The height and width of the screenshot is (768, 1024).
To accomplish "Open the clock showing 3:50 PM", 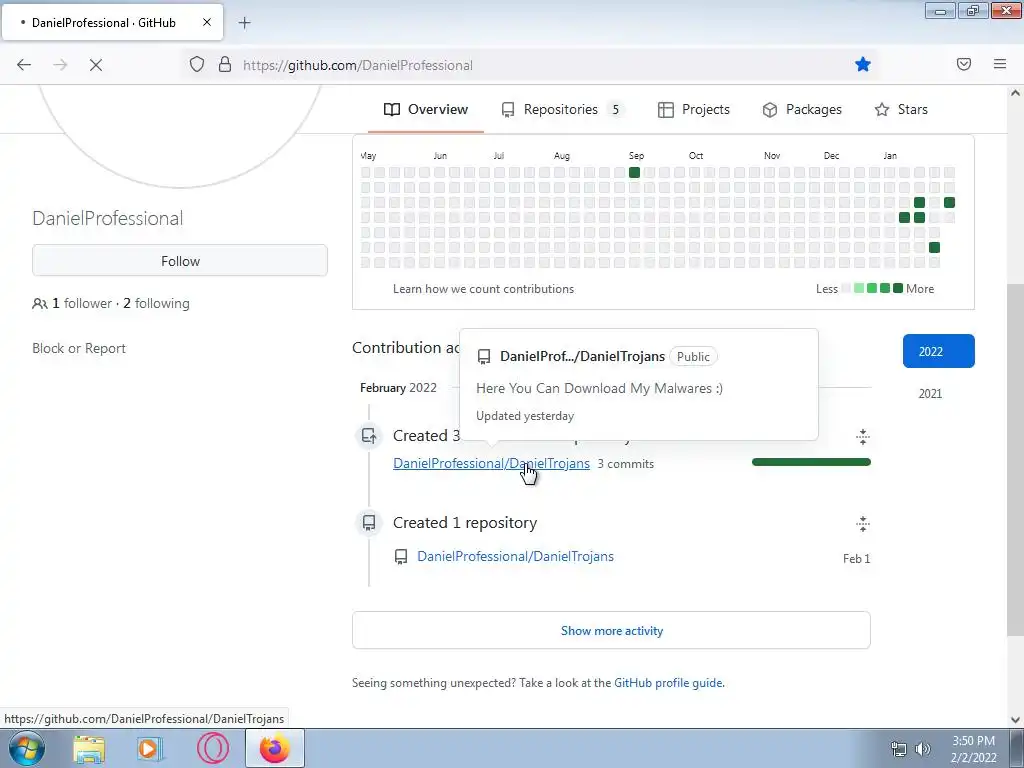I will click(x=974, y=749).
